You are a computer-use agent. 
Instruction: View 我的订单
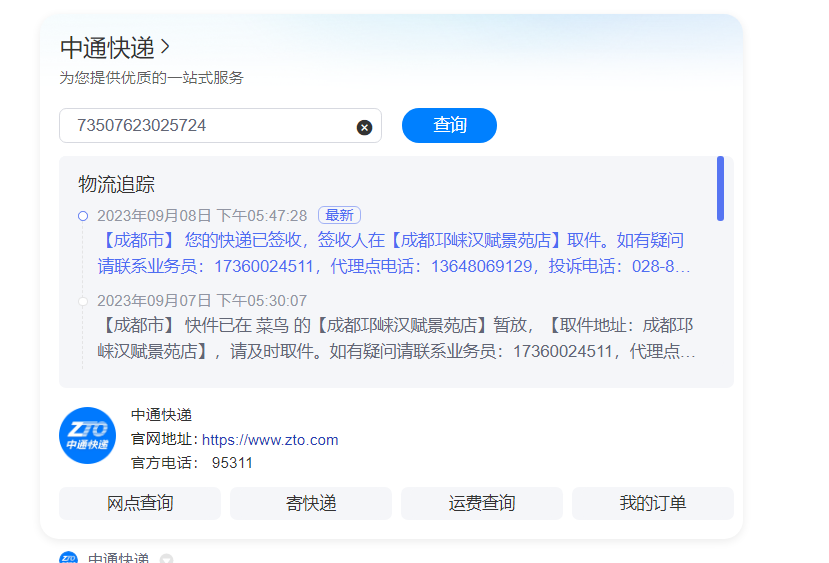[x=653, y=503]
